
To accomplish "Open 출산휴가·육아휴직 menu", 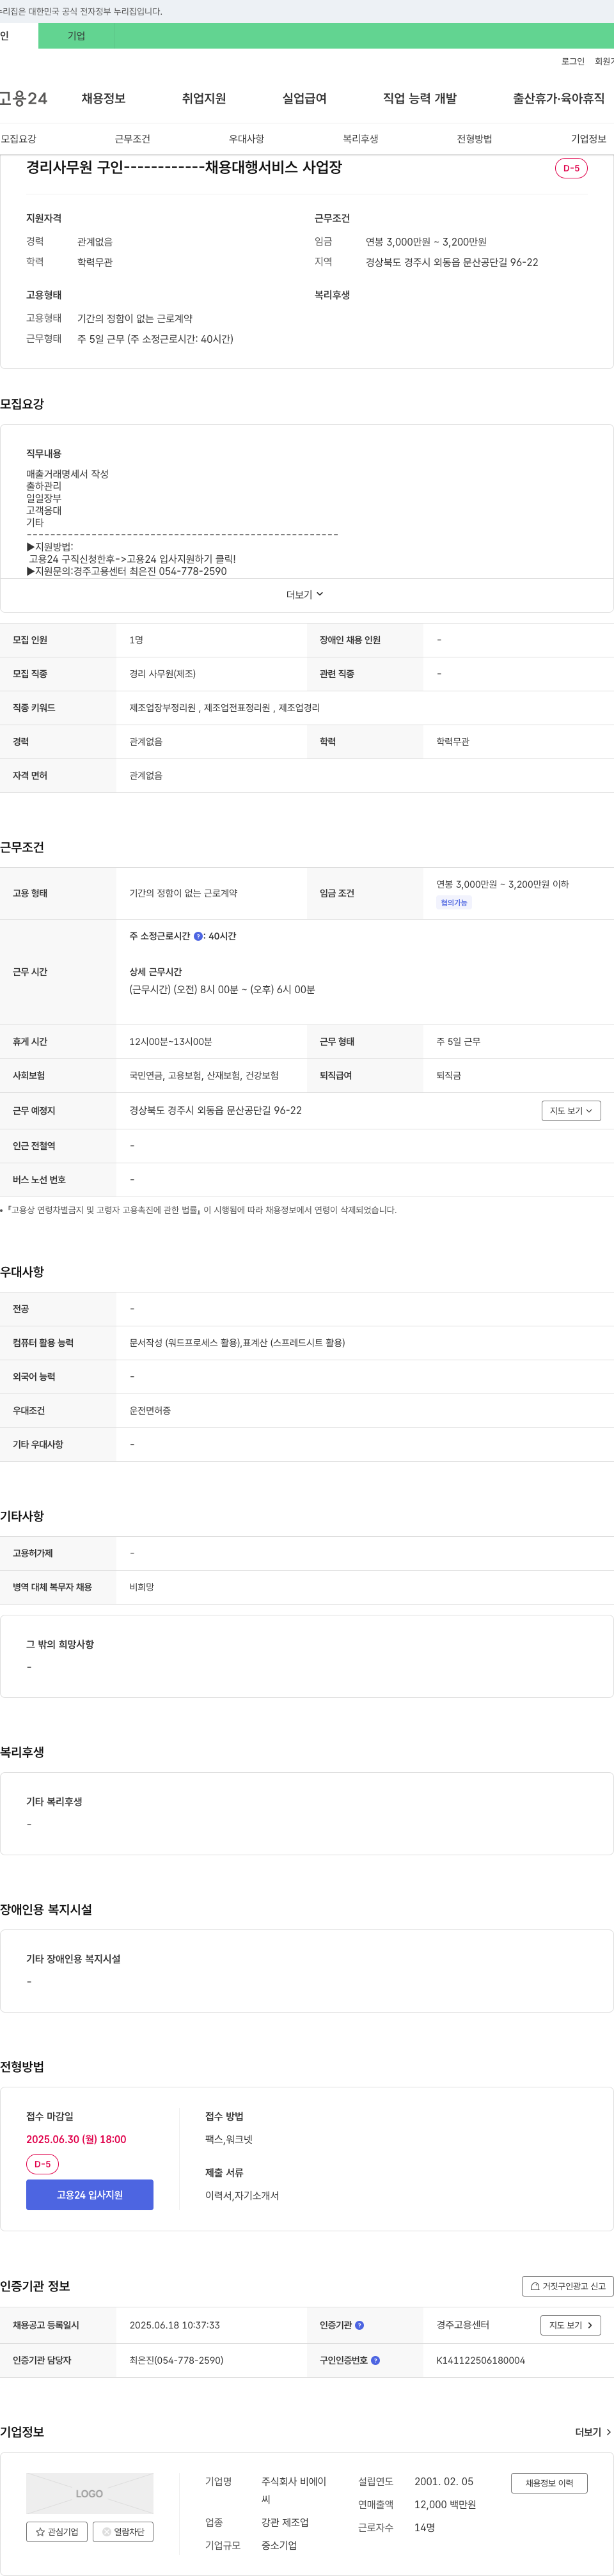I will point(559,98).
